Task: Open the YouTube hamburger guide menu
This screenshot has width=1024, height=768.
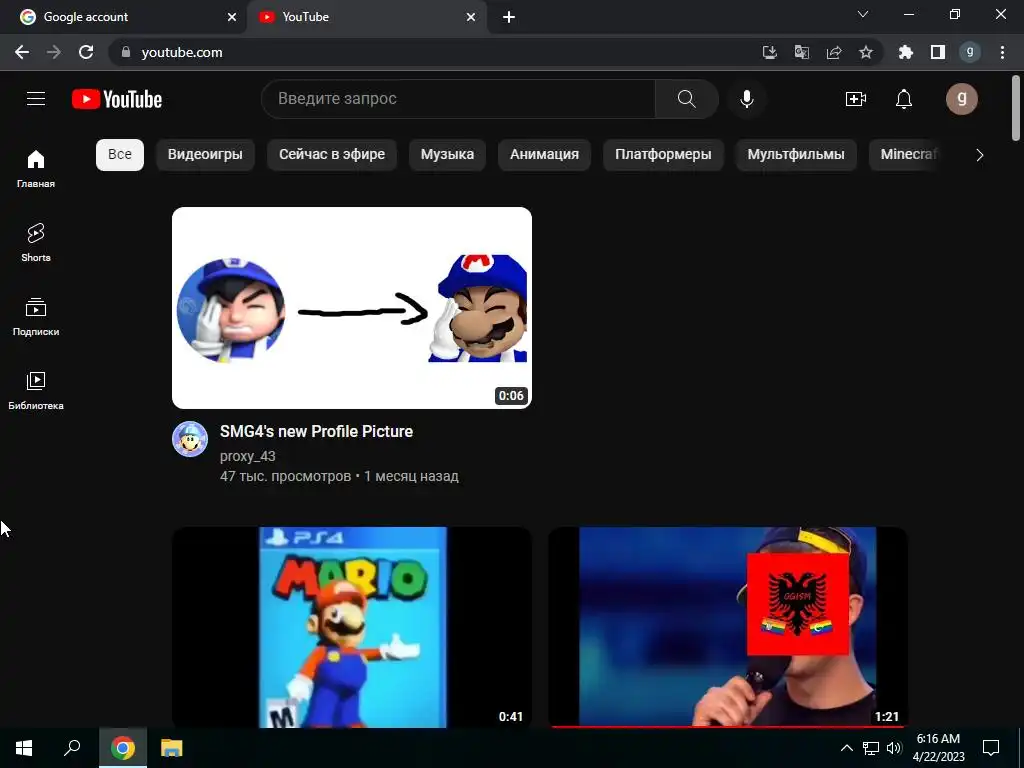Action: click(36, 99)
